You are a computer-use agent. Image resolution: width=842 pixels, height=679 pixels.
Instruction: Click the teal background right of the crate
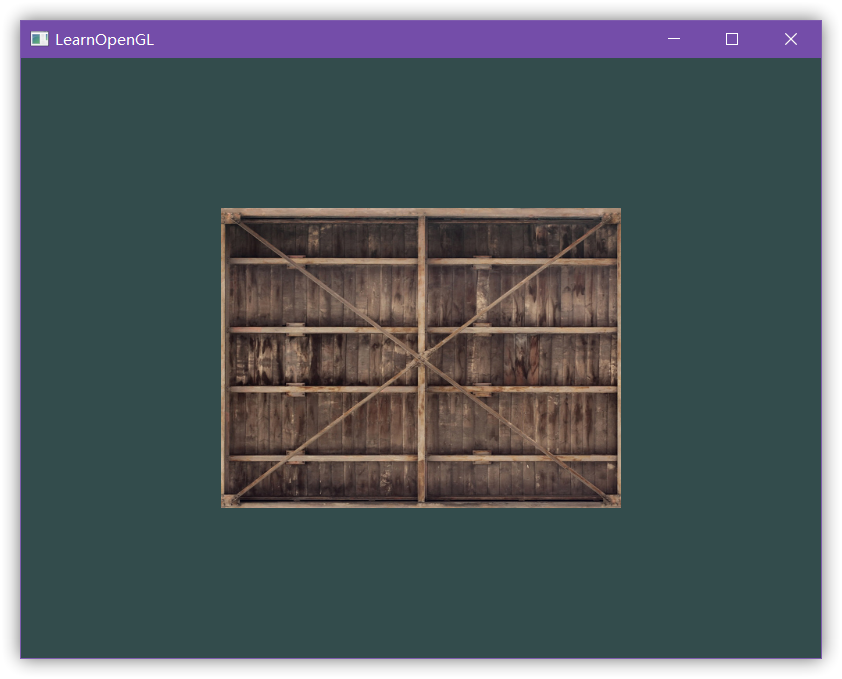720,358
